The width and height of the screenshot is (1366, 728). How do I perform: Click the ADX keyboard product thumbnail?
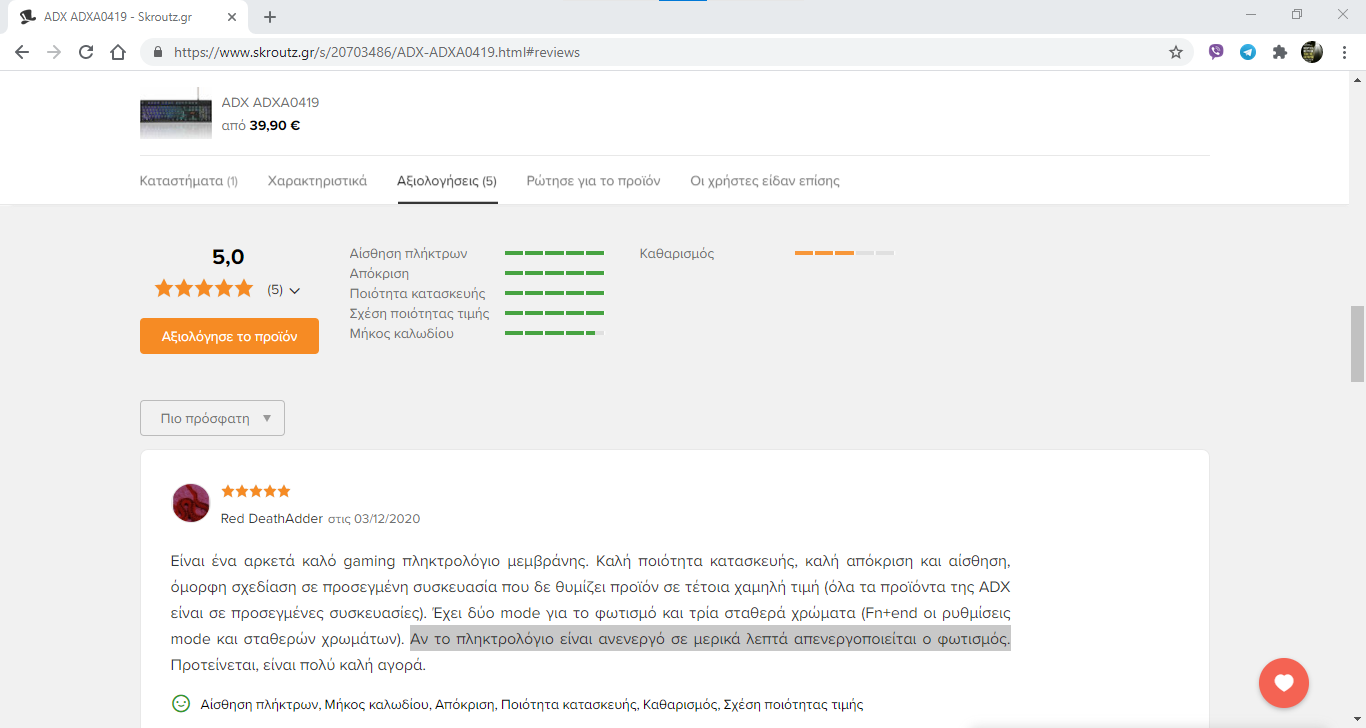(x=176, y=113)
